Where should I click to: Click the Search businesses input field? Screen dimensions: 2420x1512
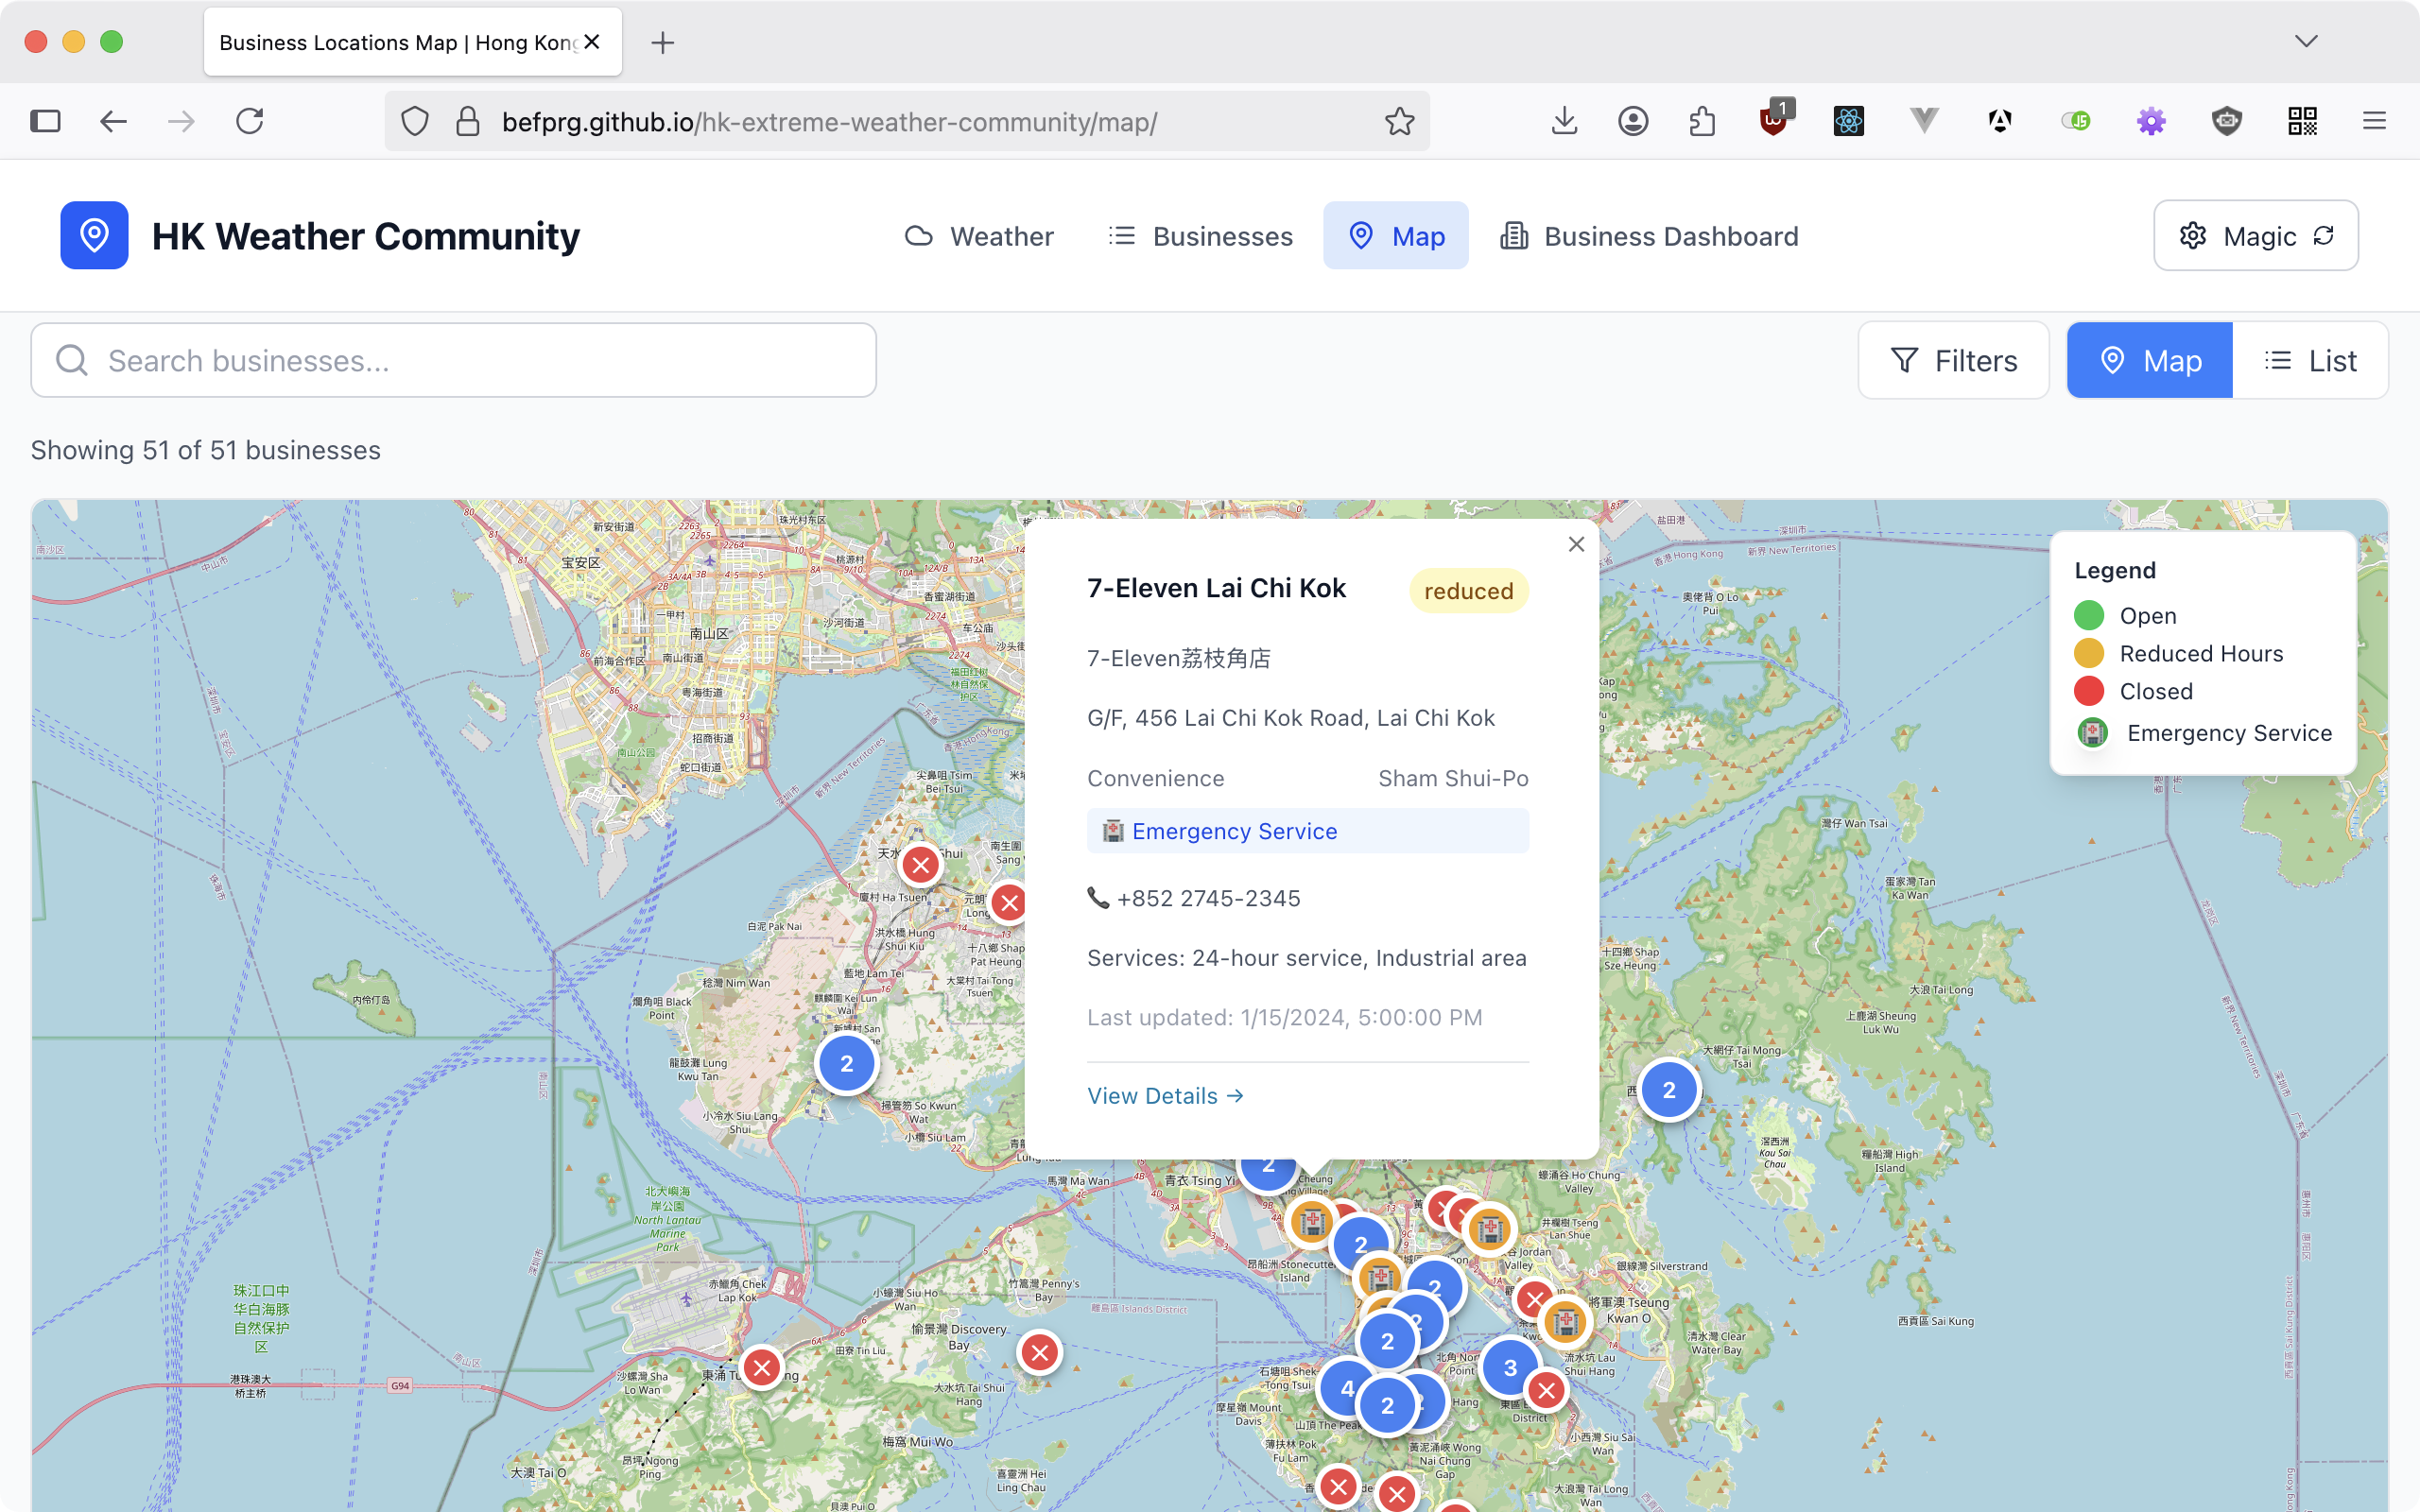pyautogui.click(x=470, y=361)
